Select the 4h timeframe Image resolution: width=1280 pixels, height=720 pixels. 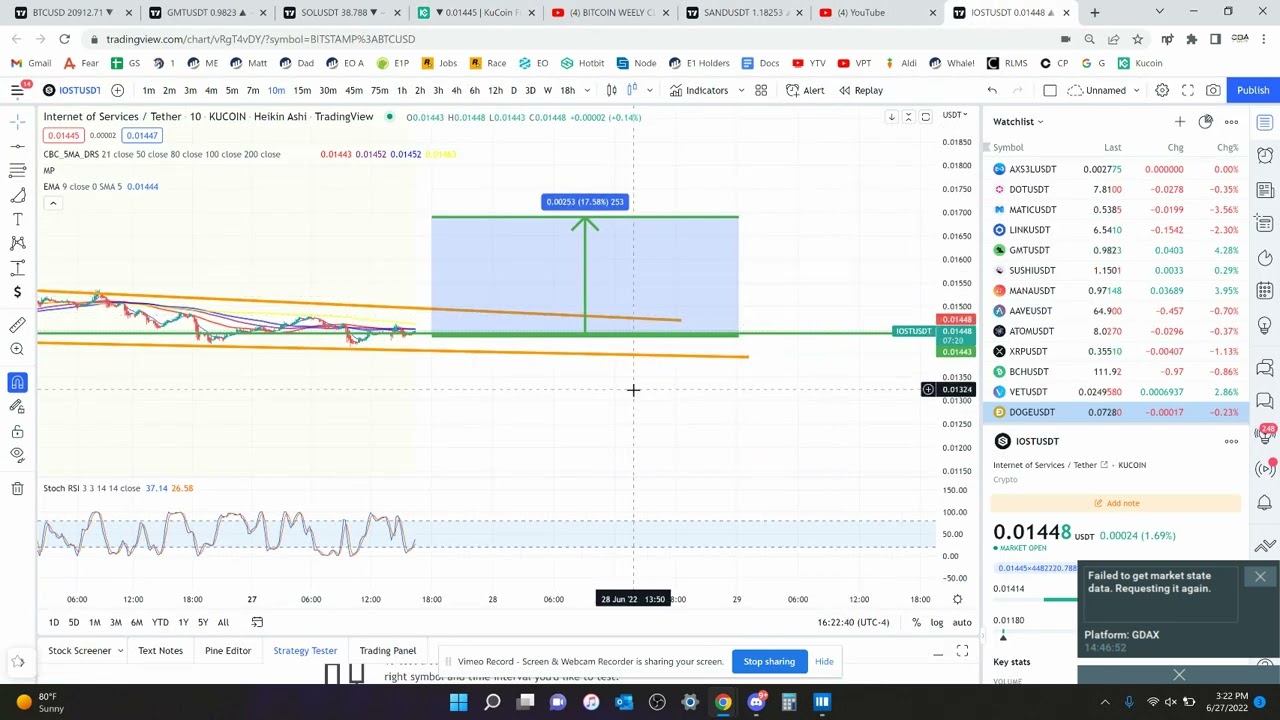point(456,90)
